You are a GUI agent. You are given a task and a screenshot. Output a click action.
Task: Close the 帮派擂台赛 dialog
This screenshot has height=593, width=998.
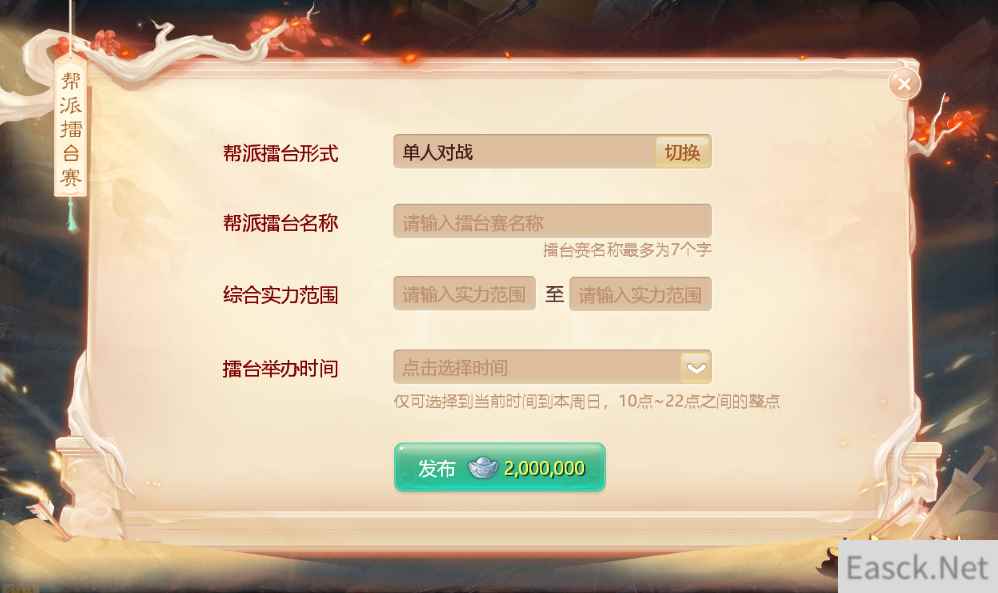(904, 83)
